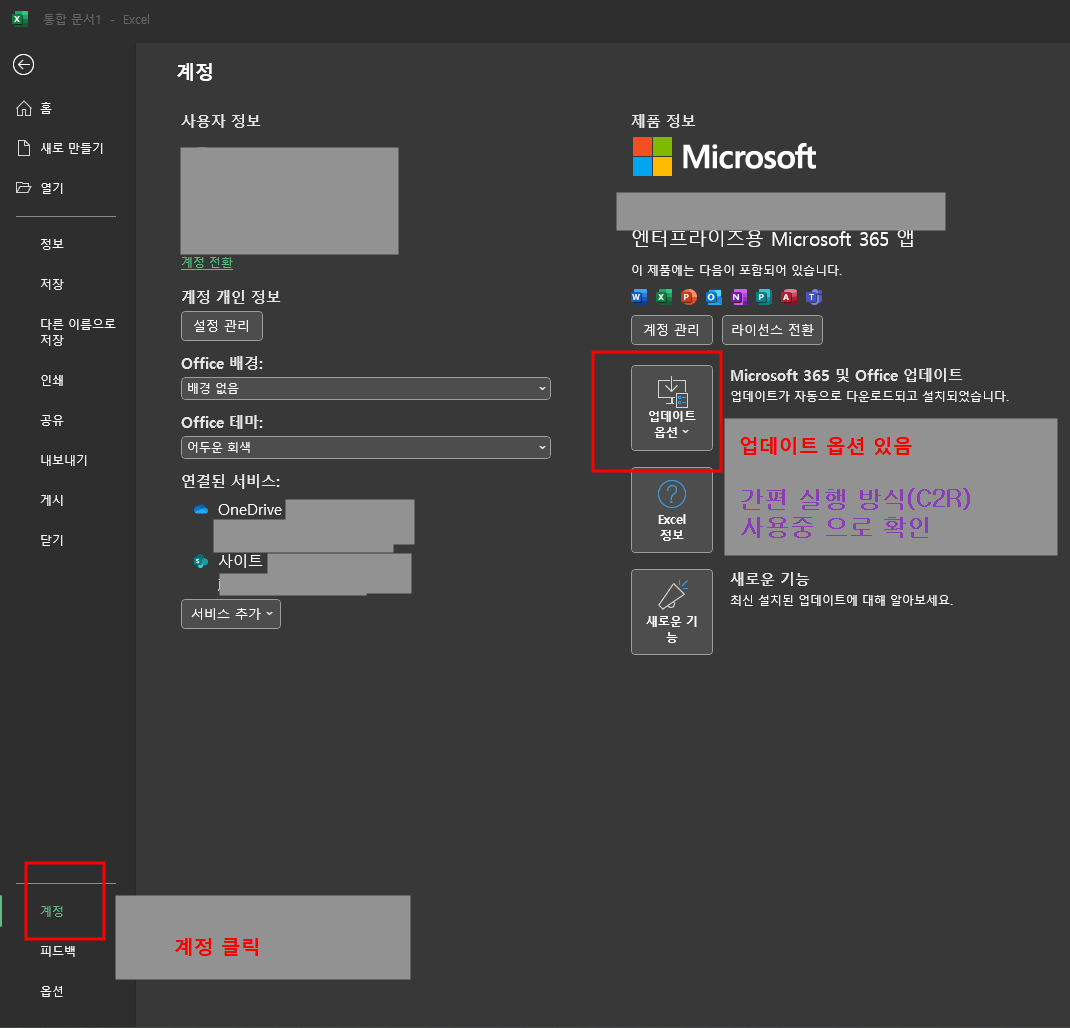Viewport: 1070px width, 1028px height.
Task: Select the 인쇄 menu item
Action: [52, 380]
